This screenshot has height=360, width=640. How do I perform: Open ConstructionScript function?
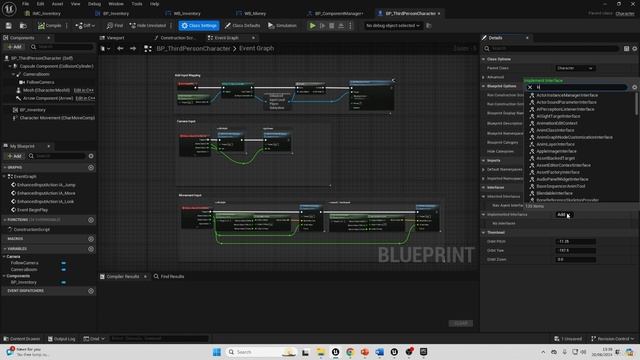click(x=32, y=229)
